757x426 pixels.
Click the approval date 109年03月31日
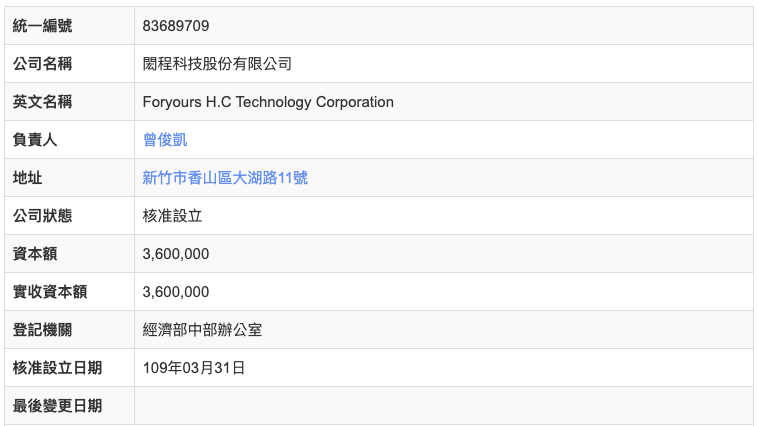194,368
